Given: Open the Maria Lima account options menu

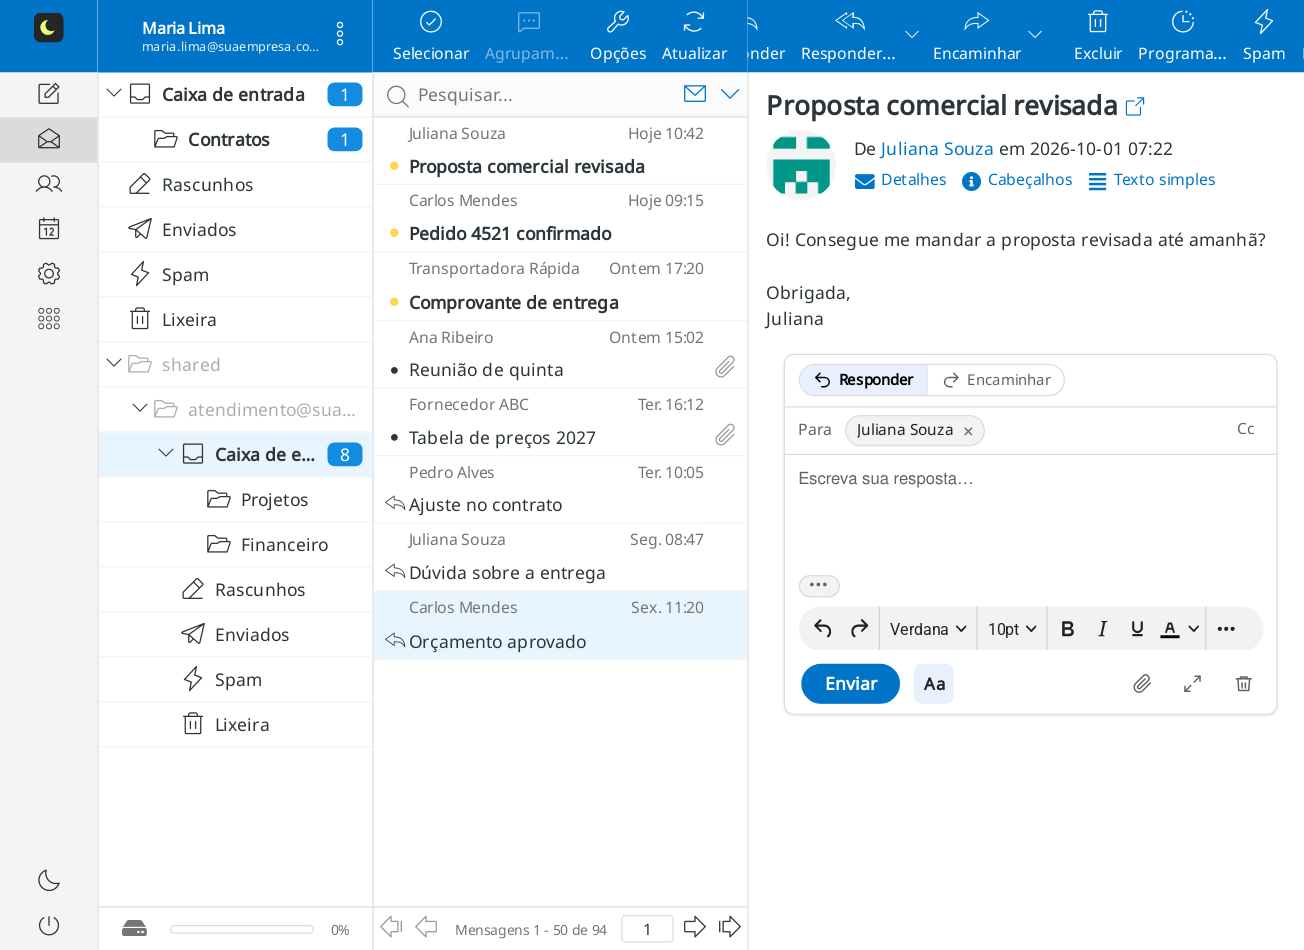Looking at the screenshot, I should pyautogui.click(x=340, y=34).
